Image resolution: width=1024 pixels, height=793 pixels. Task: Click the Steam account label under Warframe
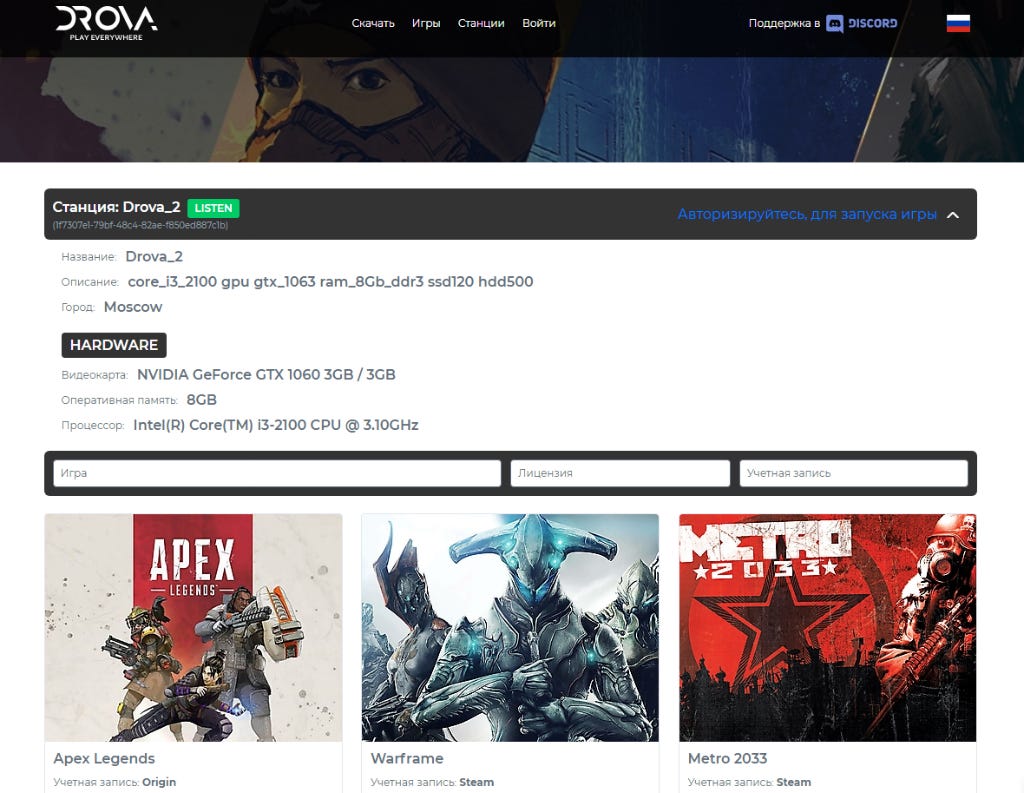click(477, 782)
